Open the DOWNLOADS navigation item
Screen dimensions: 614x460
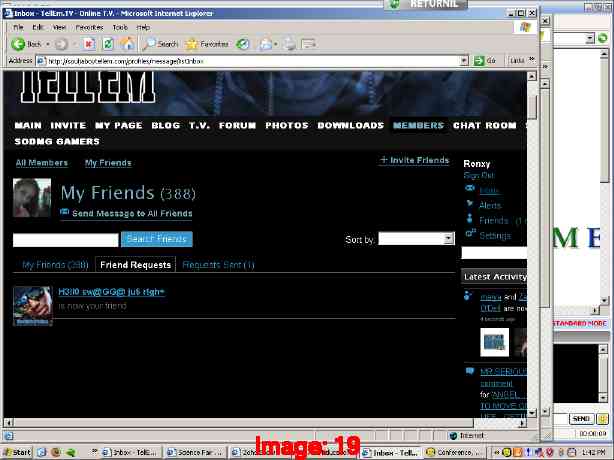[x=350, y=125]
